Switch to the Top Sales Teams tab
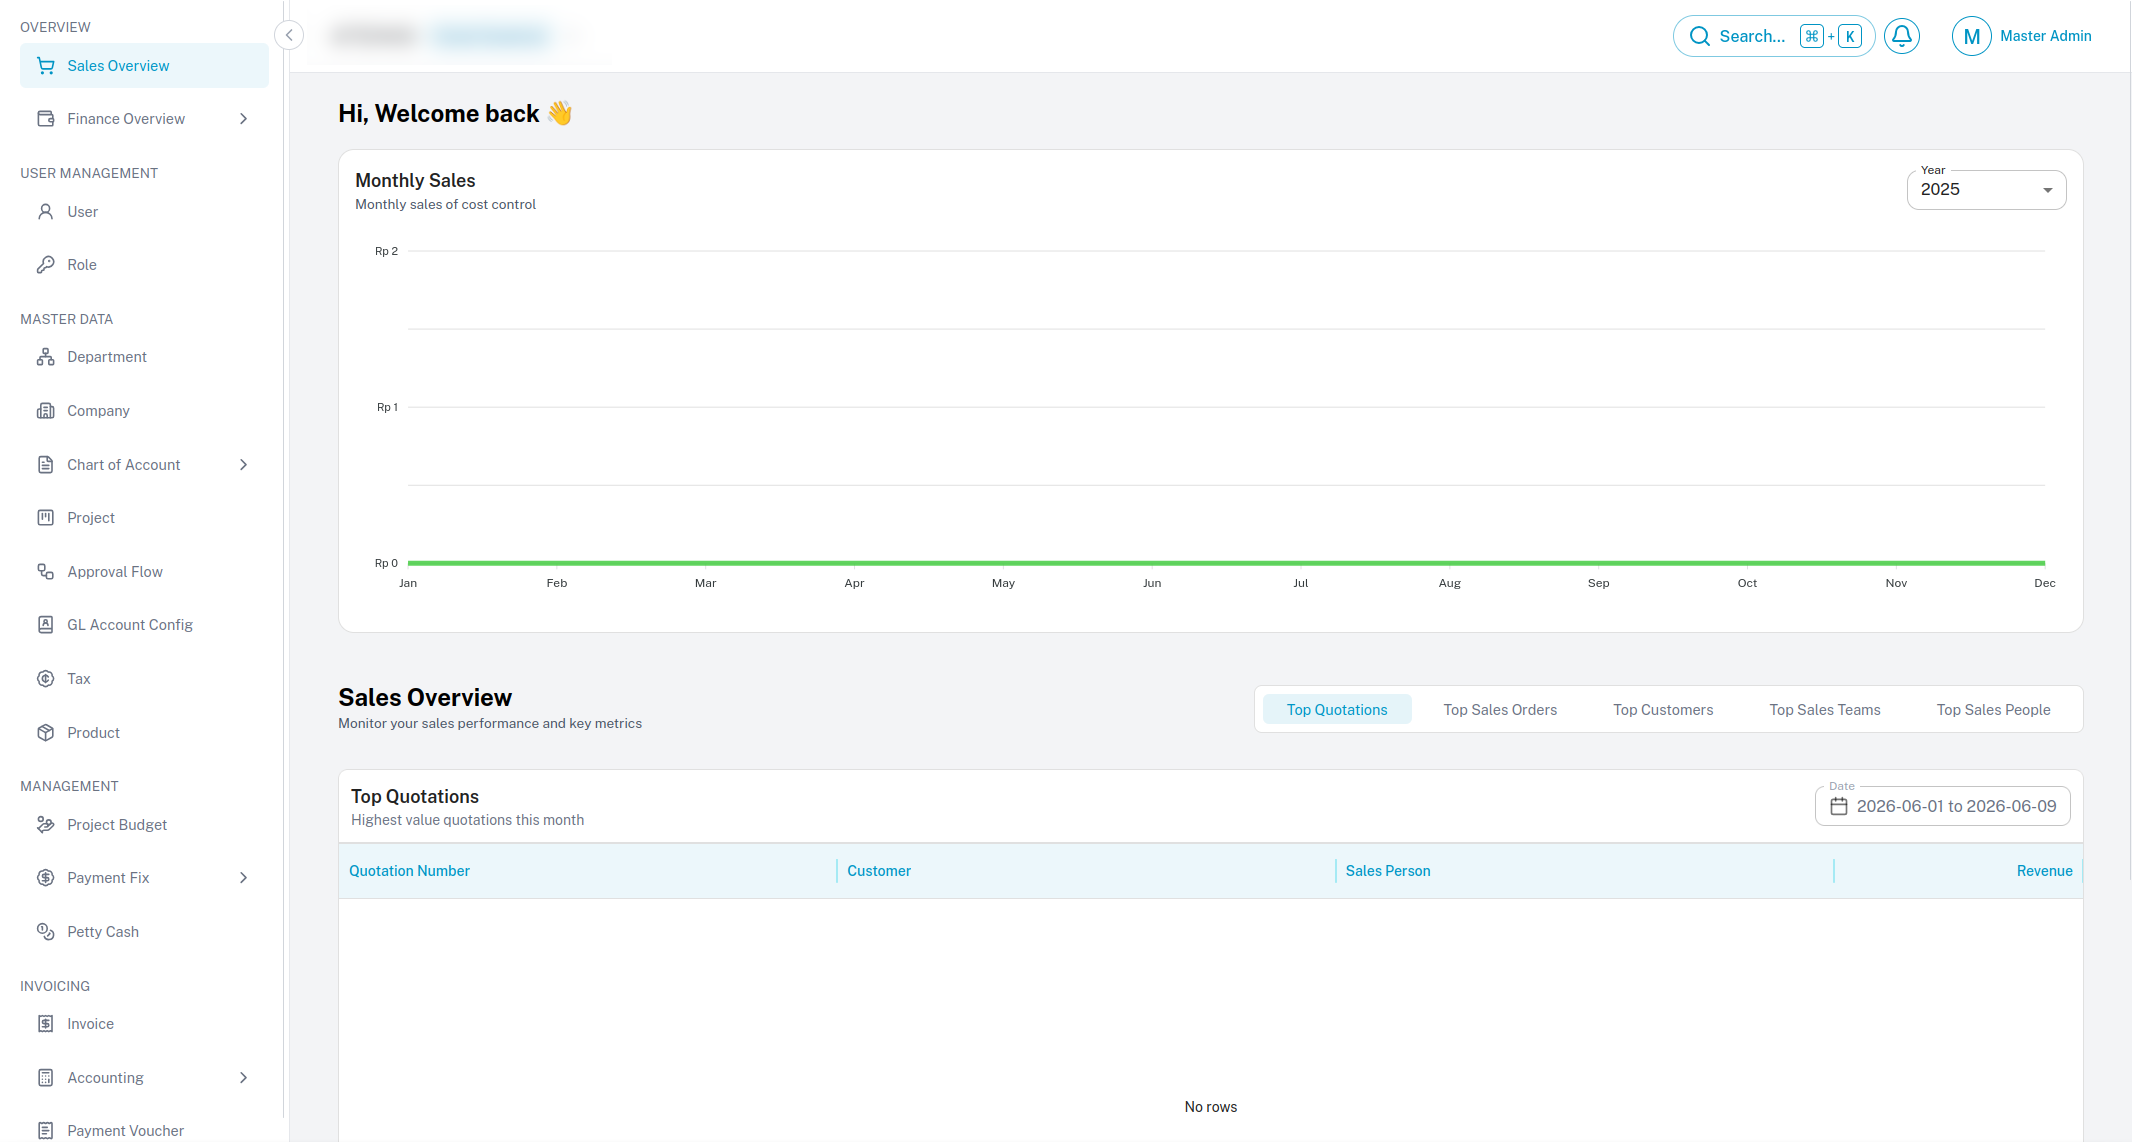The width and height of the screenshot is (2132, 1142). (1825, 710)
